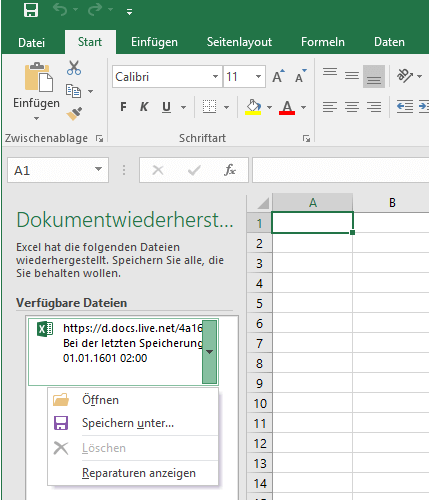
Task: Switch to the Einfügen ribbon tab
Action: pos(154,42)
